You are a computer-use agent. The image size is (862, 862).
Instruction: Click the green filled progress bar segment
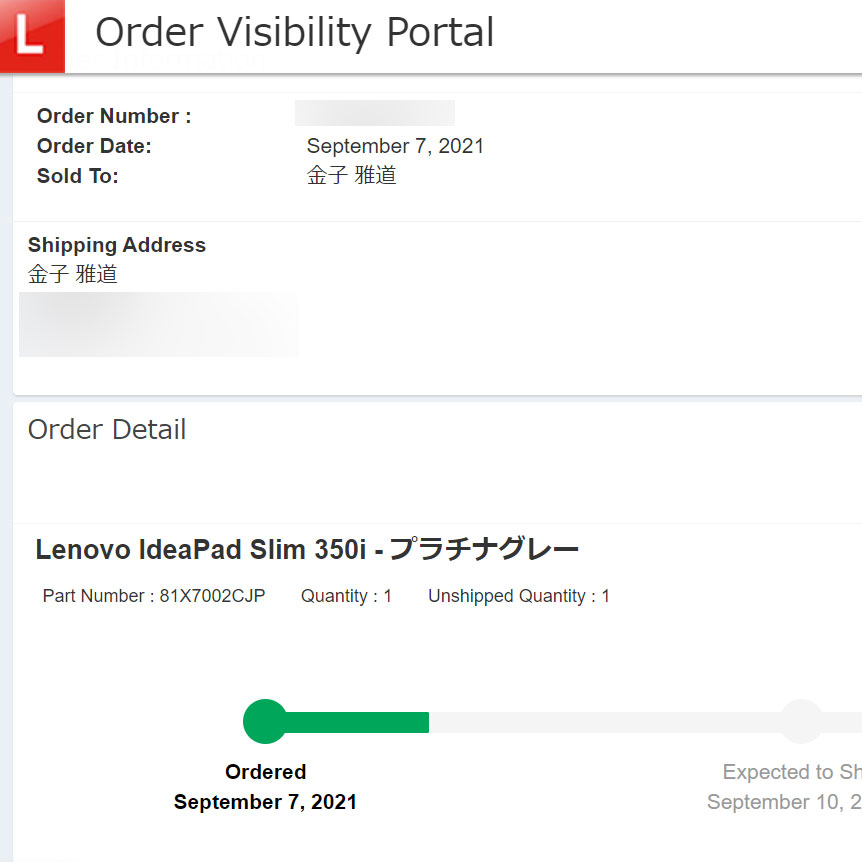(x=356, y=722)
